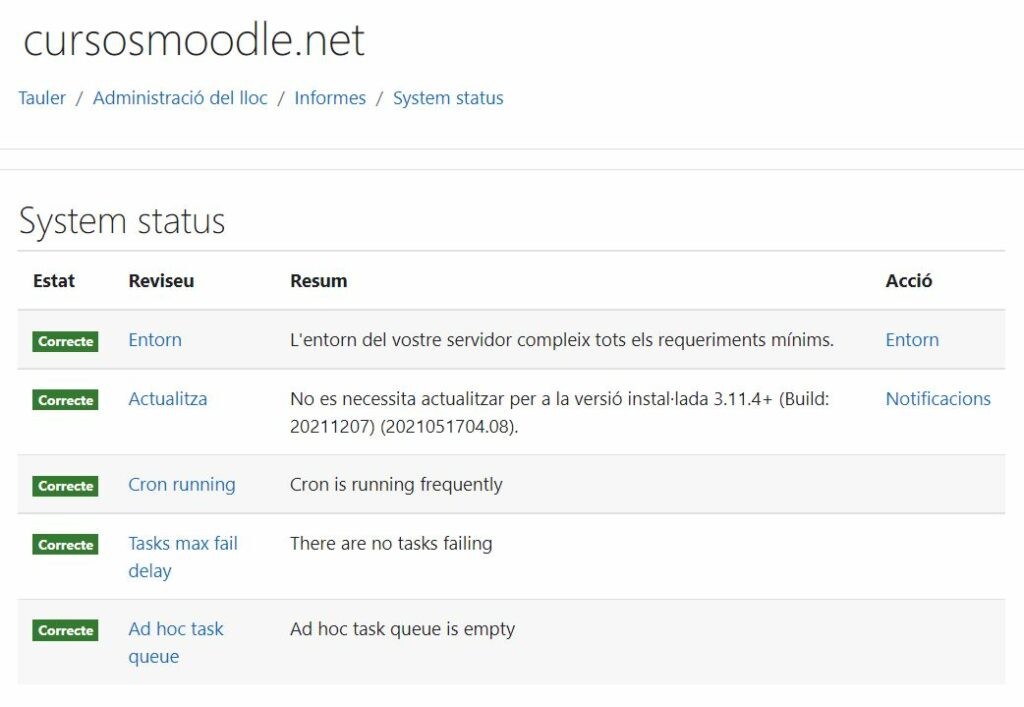Click the Correcte badge beside Entorn
This screenshot has width=1024, height=707.
click(65, 340)
